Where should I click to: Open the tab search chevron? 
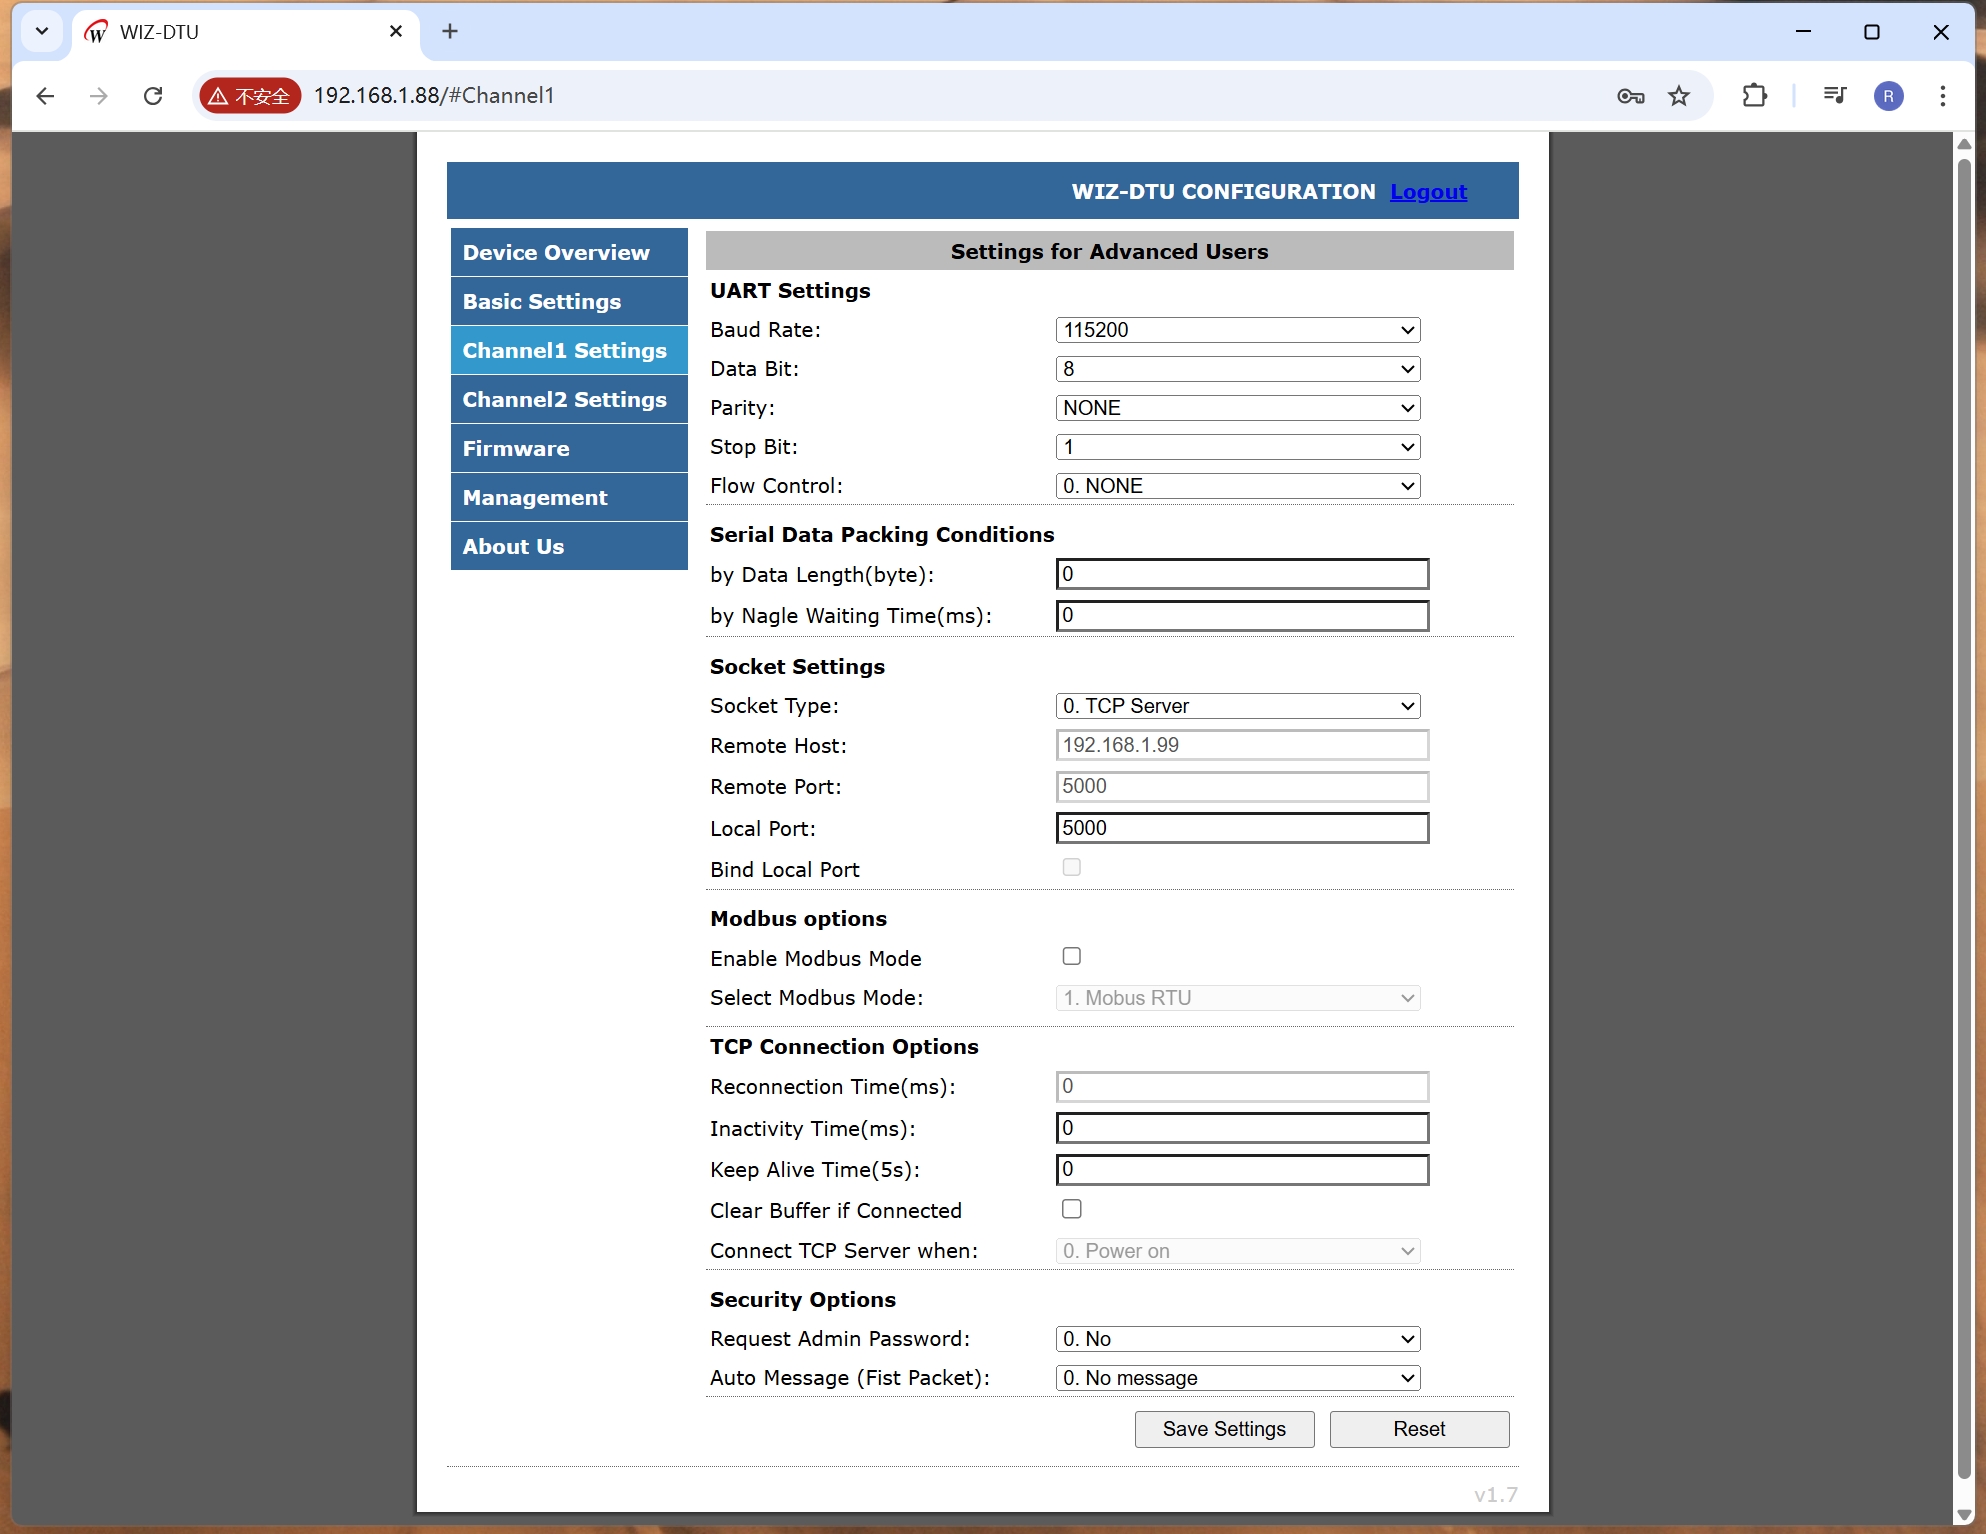tap(42, 31)
